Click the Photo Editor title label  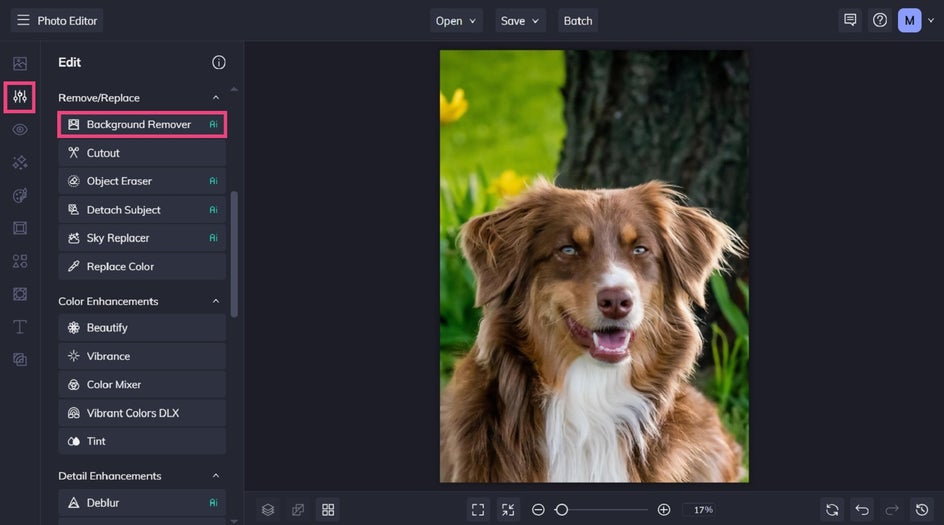pyautogui.click(x=67, y=20)
